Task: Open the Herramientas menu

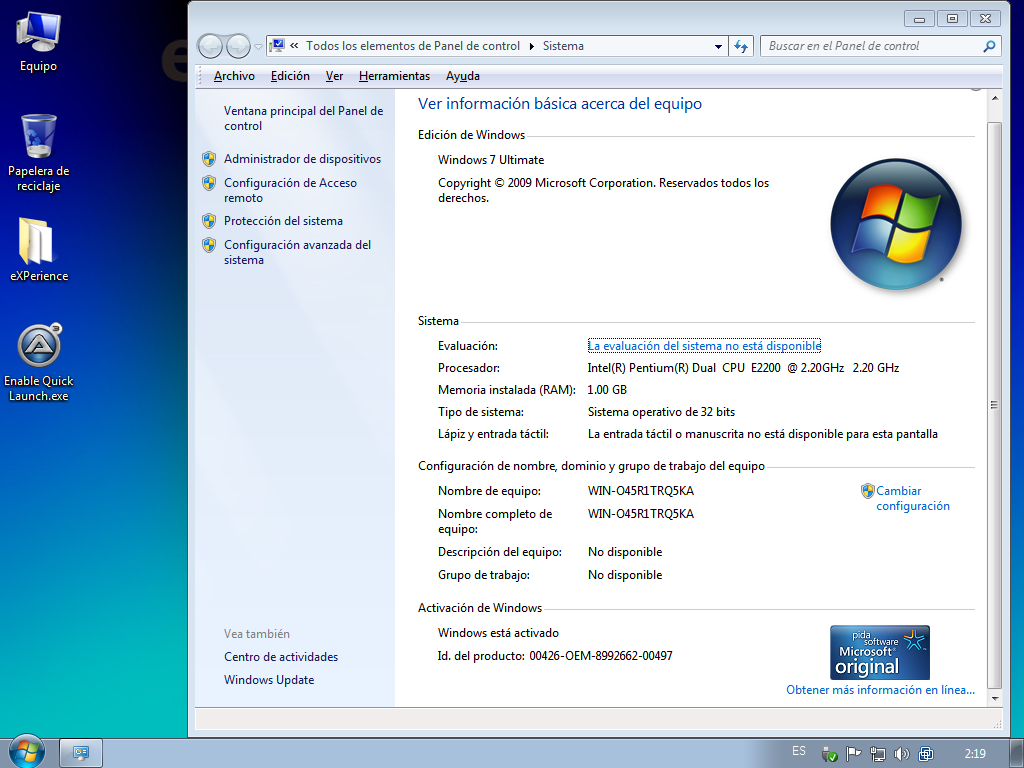Action: click(394, 76)
